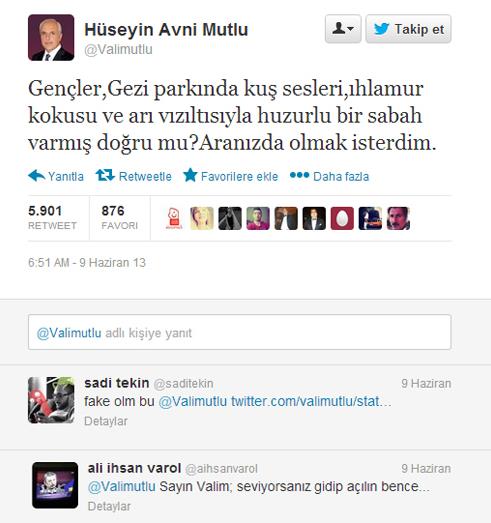Expand Detaylar under ali ihsan varol's reply
This screenshot has height=523, width=491.
point(109,506)
